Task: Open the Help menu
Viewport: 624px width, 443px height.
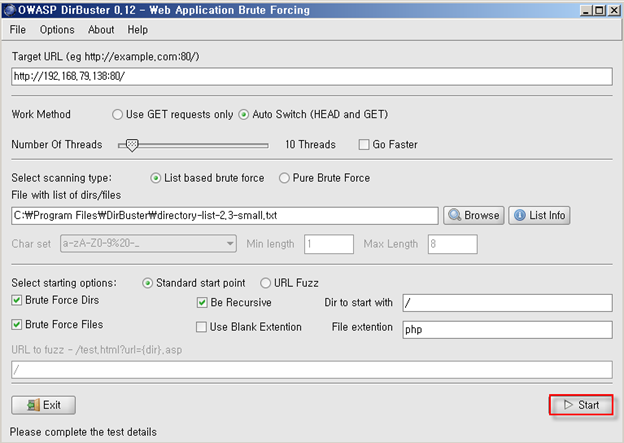Action: [138, 30]
